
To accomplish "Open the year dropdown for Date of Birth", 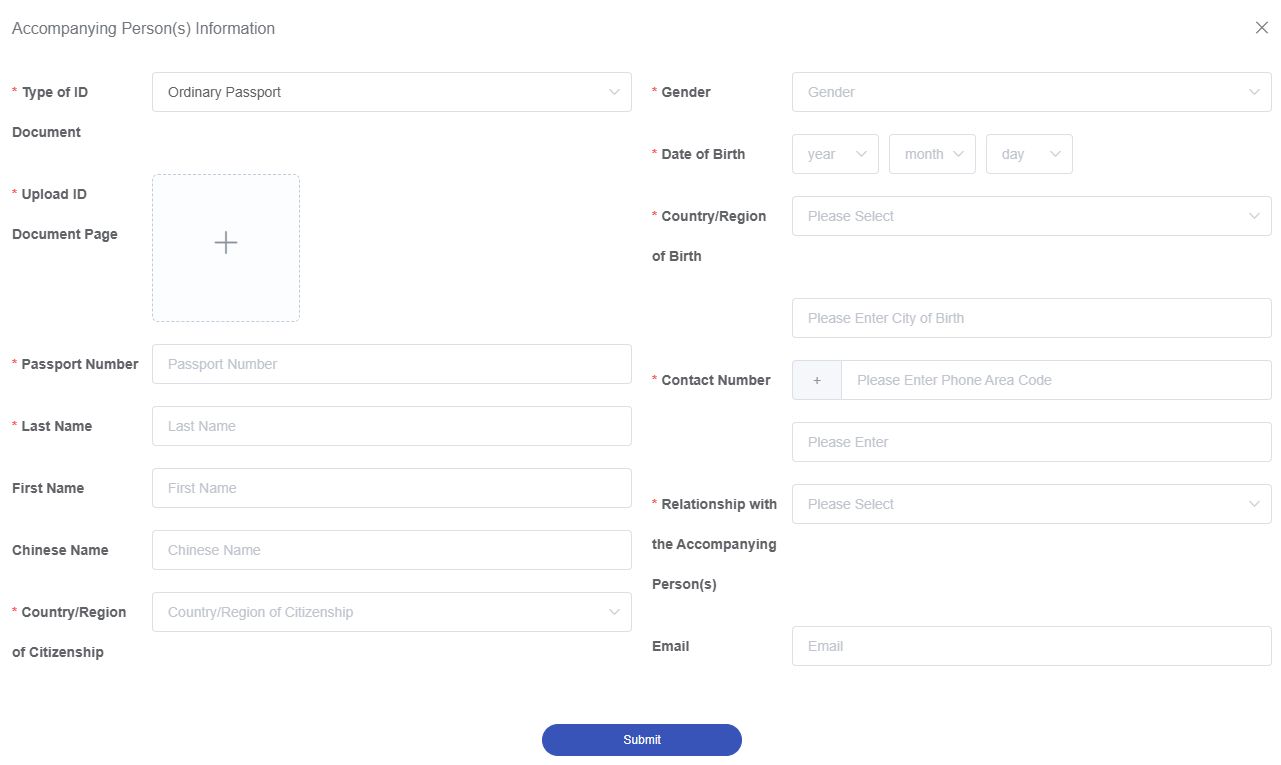I will 835,154.
